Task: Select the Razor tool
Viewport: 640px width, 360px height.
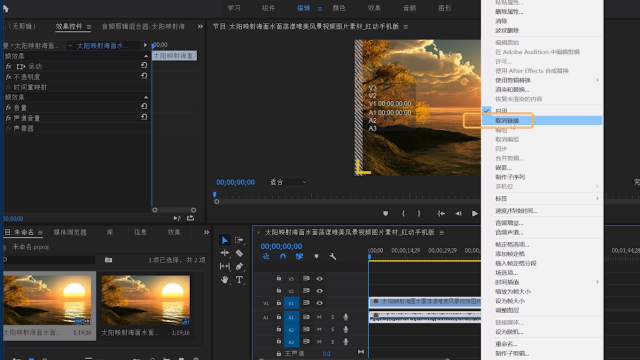Action: 239,253
